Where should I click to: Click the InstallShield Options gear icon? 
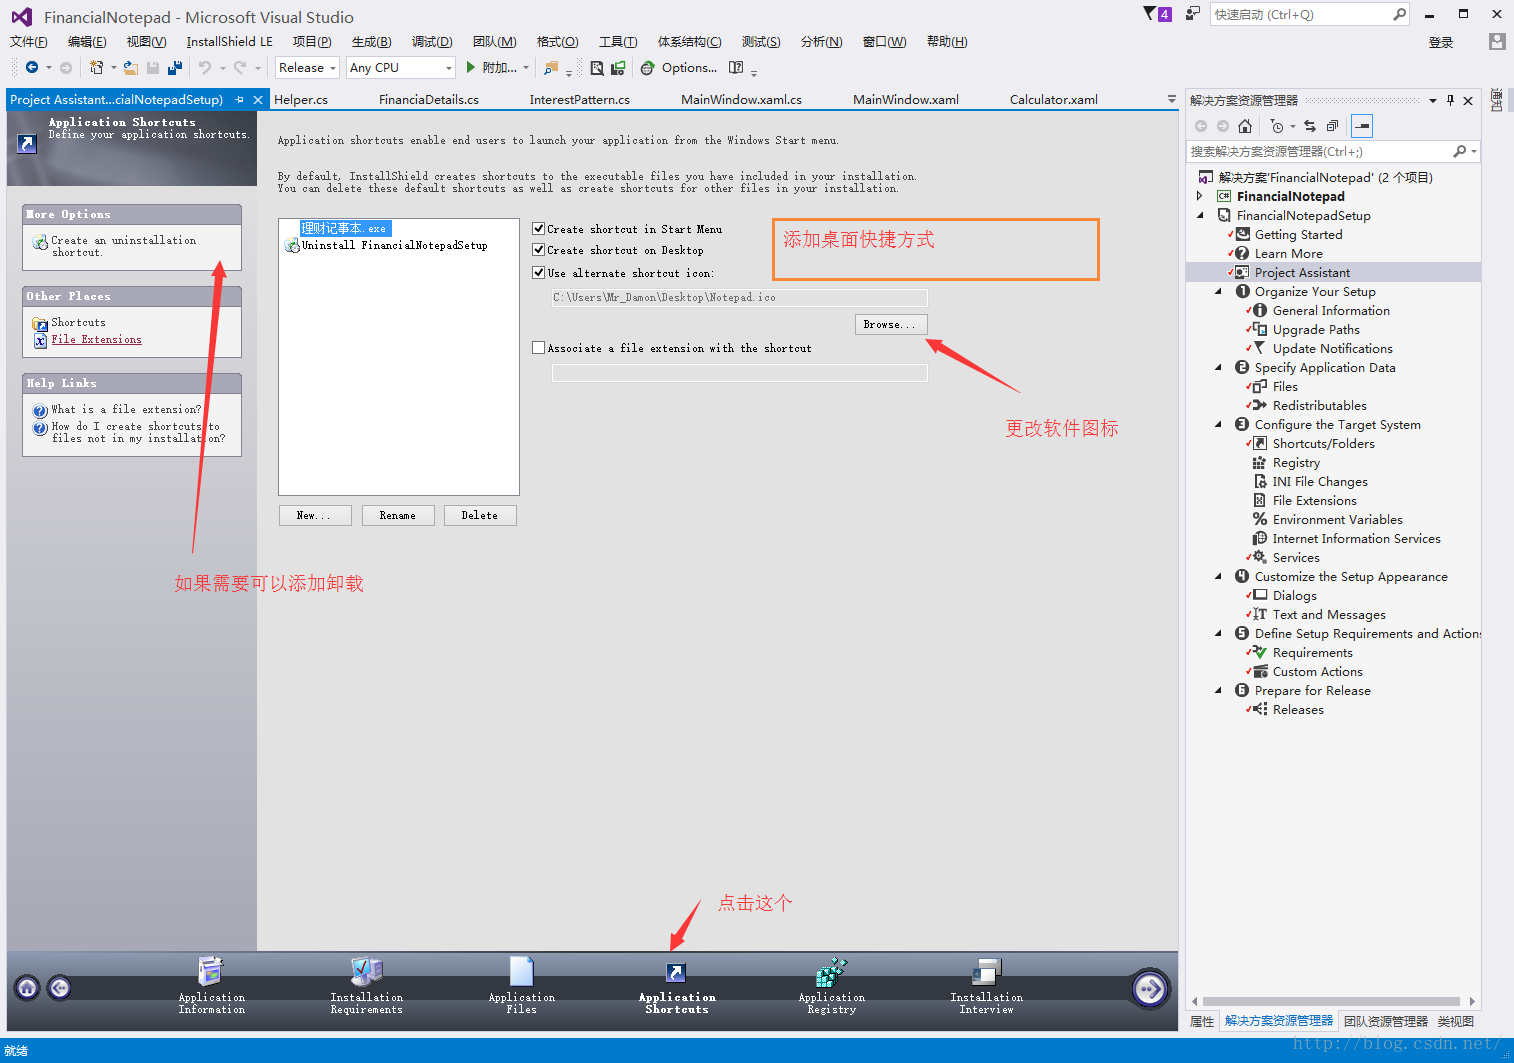click(x=648, y=68)
